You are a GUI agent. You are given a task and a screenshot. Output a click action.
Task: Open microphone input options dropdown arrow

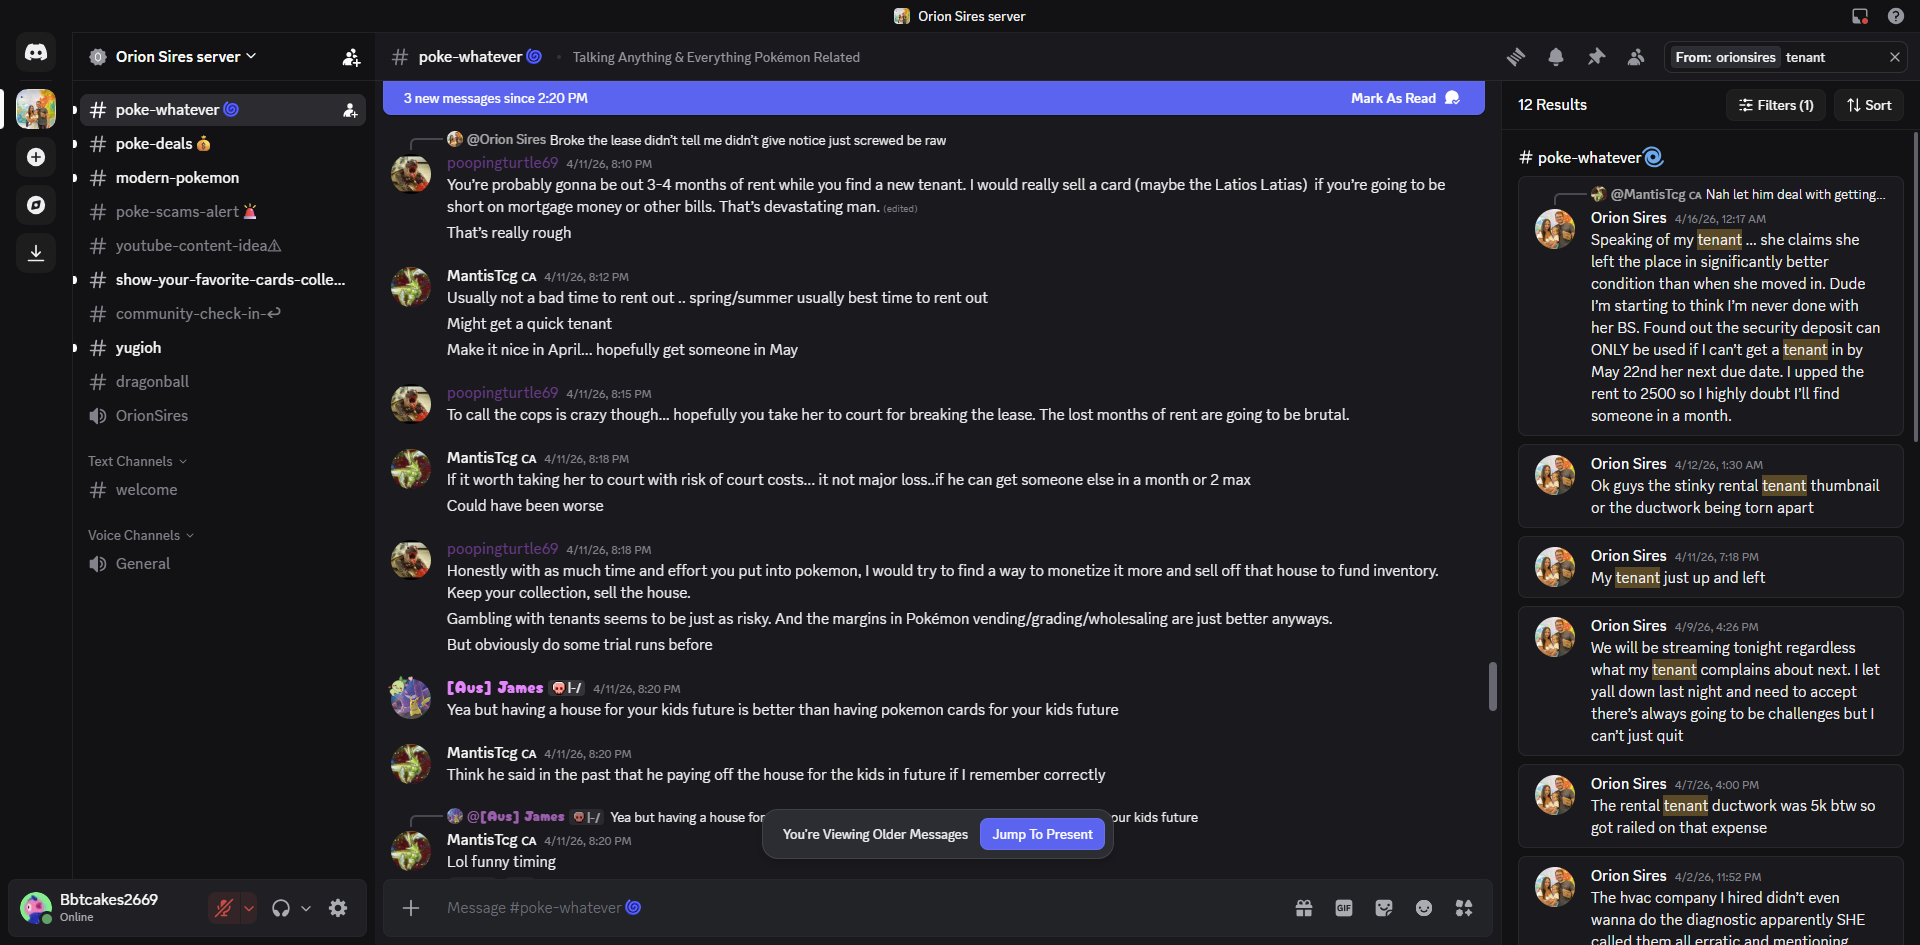click(249, 908)
